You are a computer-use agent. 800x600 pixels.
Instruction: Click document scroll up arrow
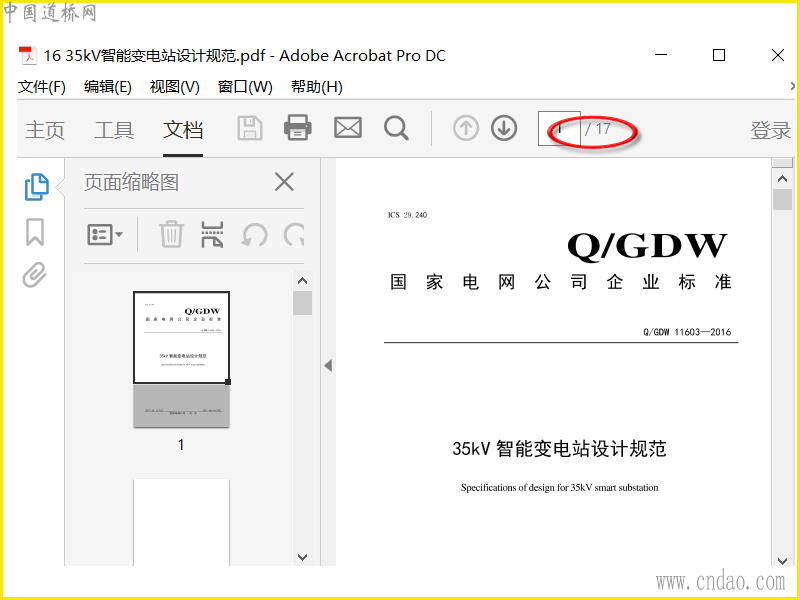[x=782, y=179]
